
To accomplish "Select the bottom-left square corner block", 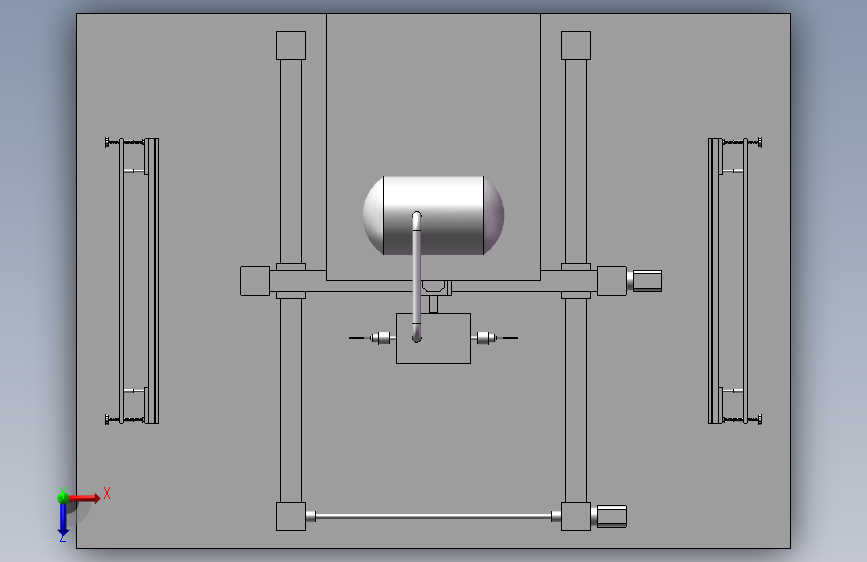I will coord(291,517).
